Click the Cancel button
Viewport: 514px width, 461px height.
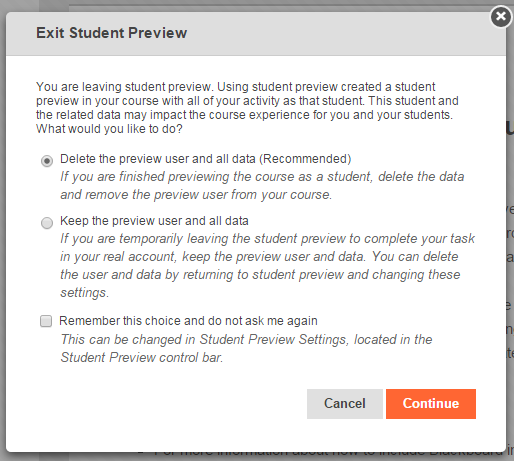pos(345,404)
